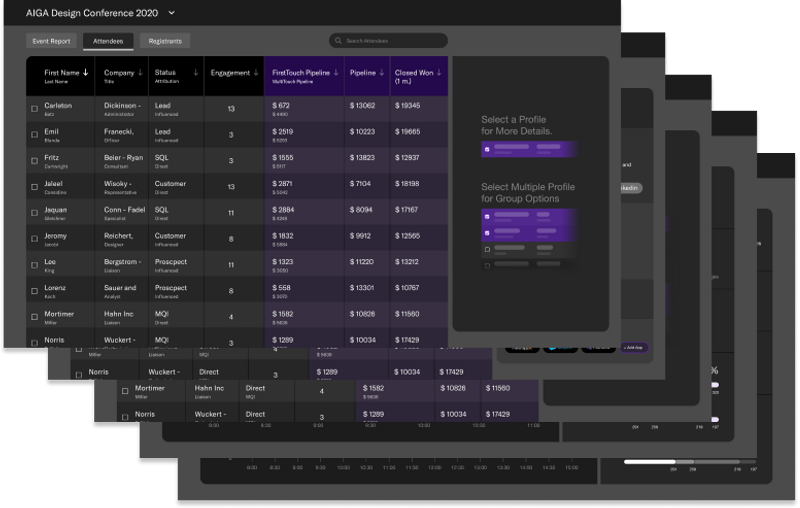The image size is (800, 508).
Task: Open the Registrants tab
Action: pyautogui.click(x=165, y=41)
